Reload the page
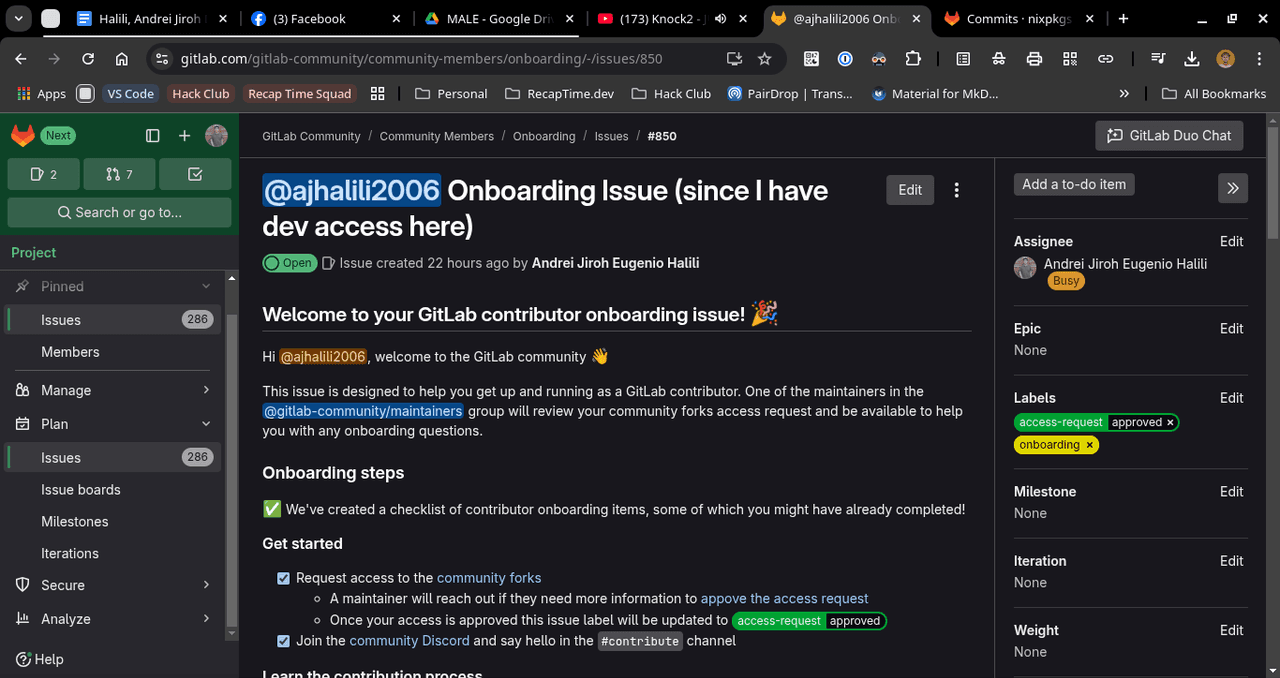Image resolution: width=1280 pixels, height=678 pixels. tap(88, 59)
